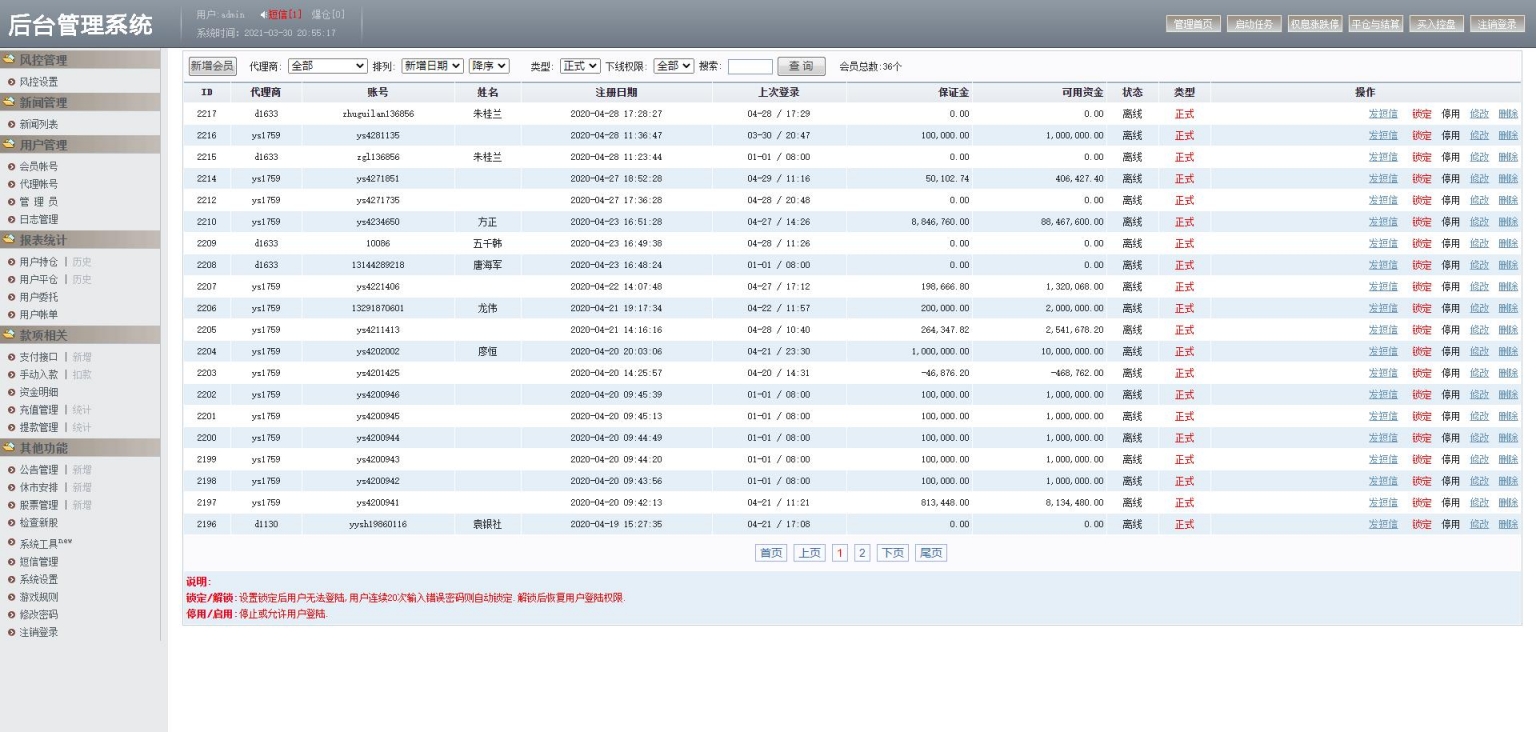
Task: Click the bullet icon next to 系统设置
Action: click(11, 580)
